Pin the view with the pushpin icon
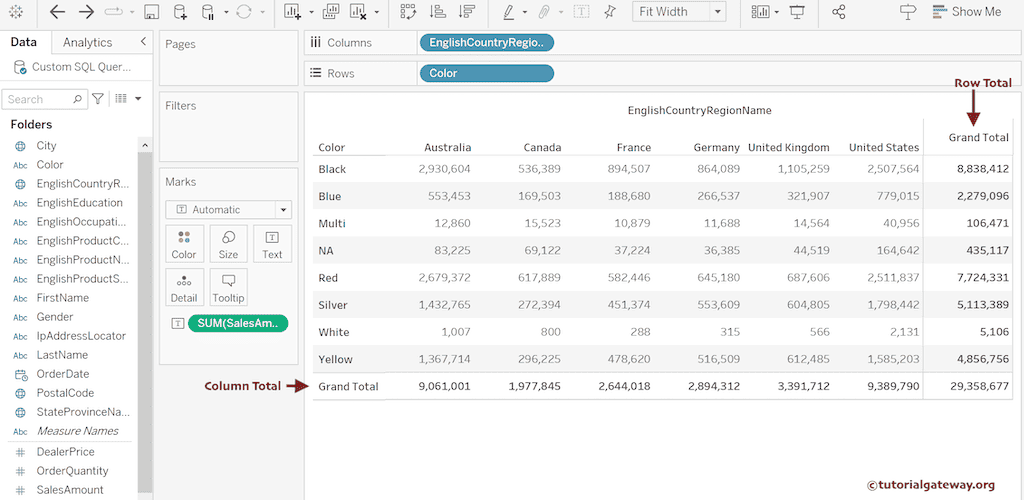Screen dimensions: 1024x500 pyautogui.click(x=610, y=12)
